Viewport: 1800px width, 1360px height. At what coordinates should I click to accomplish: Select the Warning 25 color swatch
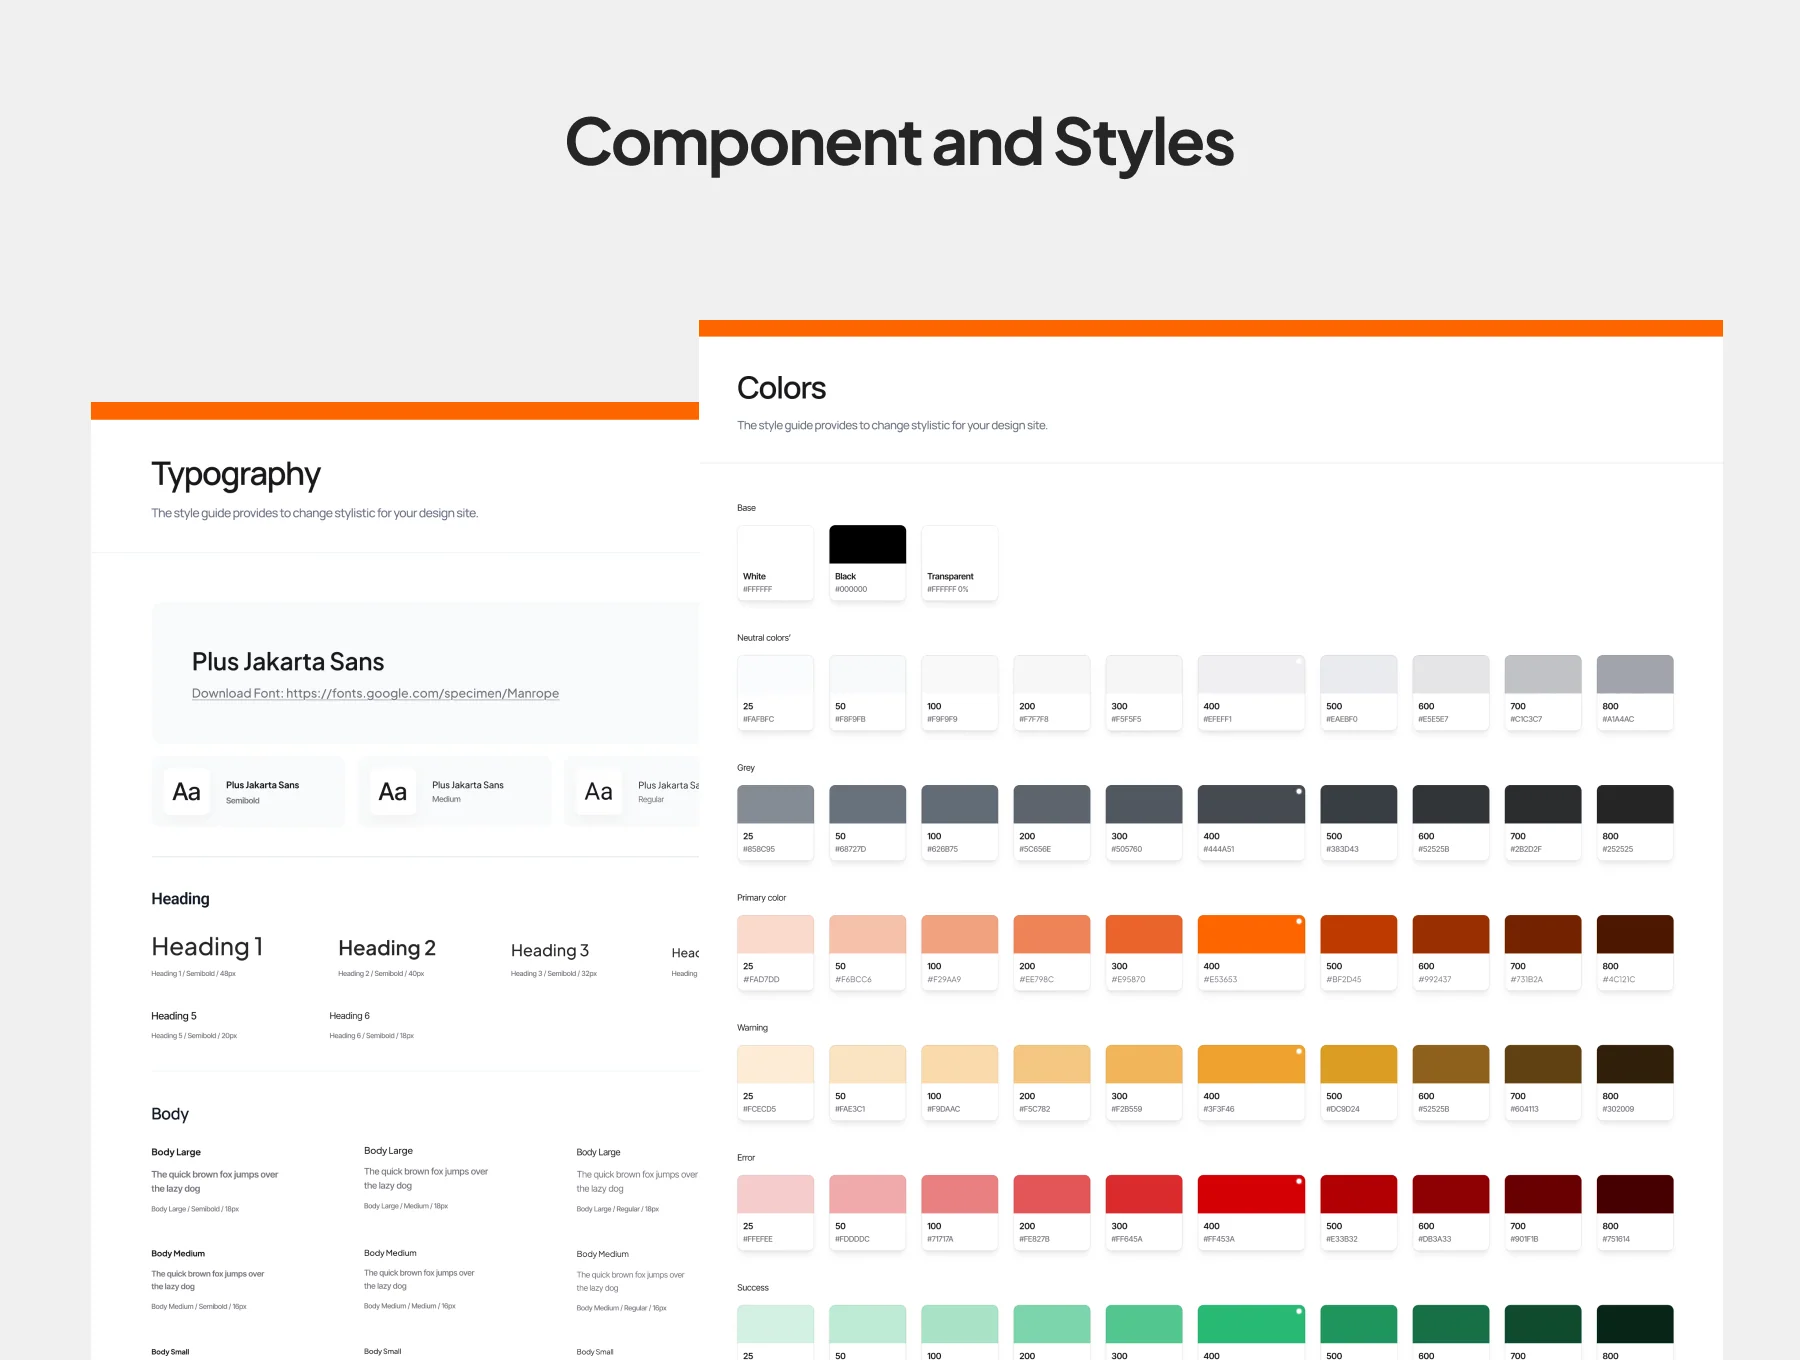click(x=775, y=1083)
